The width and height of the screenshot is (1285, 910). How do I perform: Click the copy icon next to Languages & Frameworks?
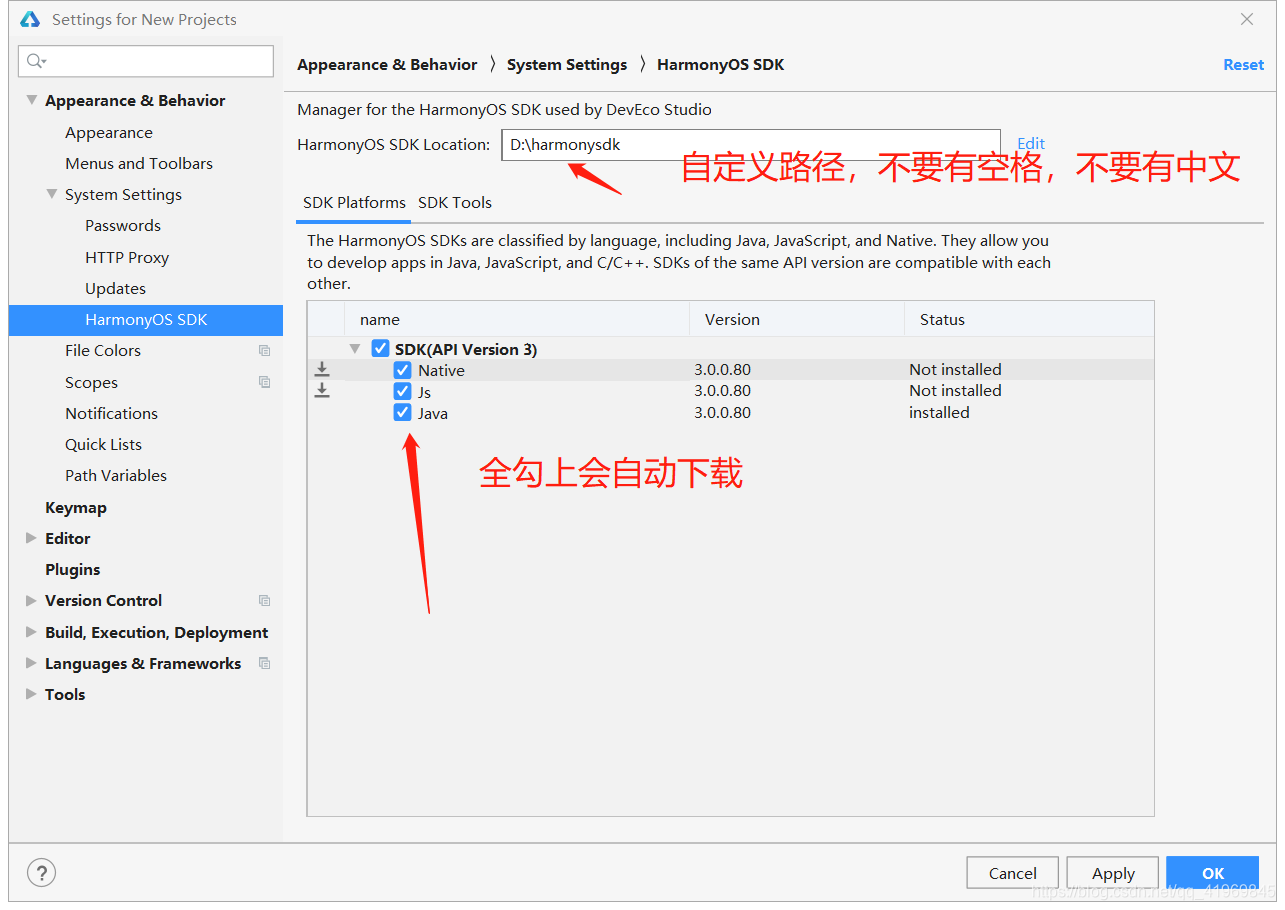click(264, 663)
